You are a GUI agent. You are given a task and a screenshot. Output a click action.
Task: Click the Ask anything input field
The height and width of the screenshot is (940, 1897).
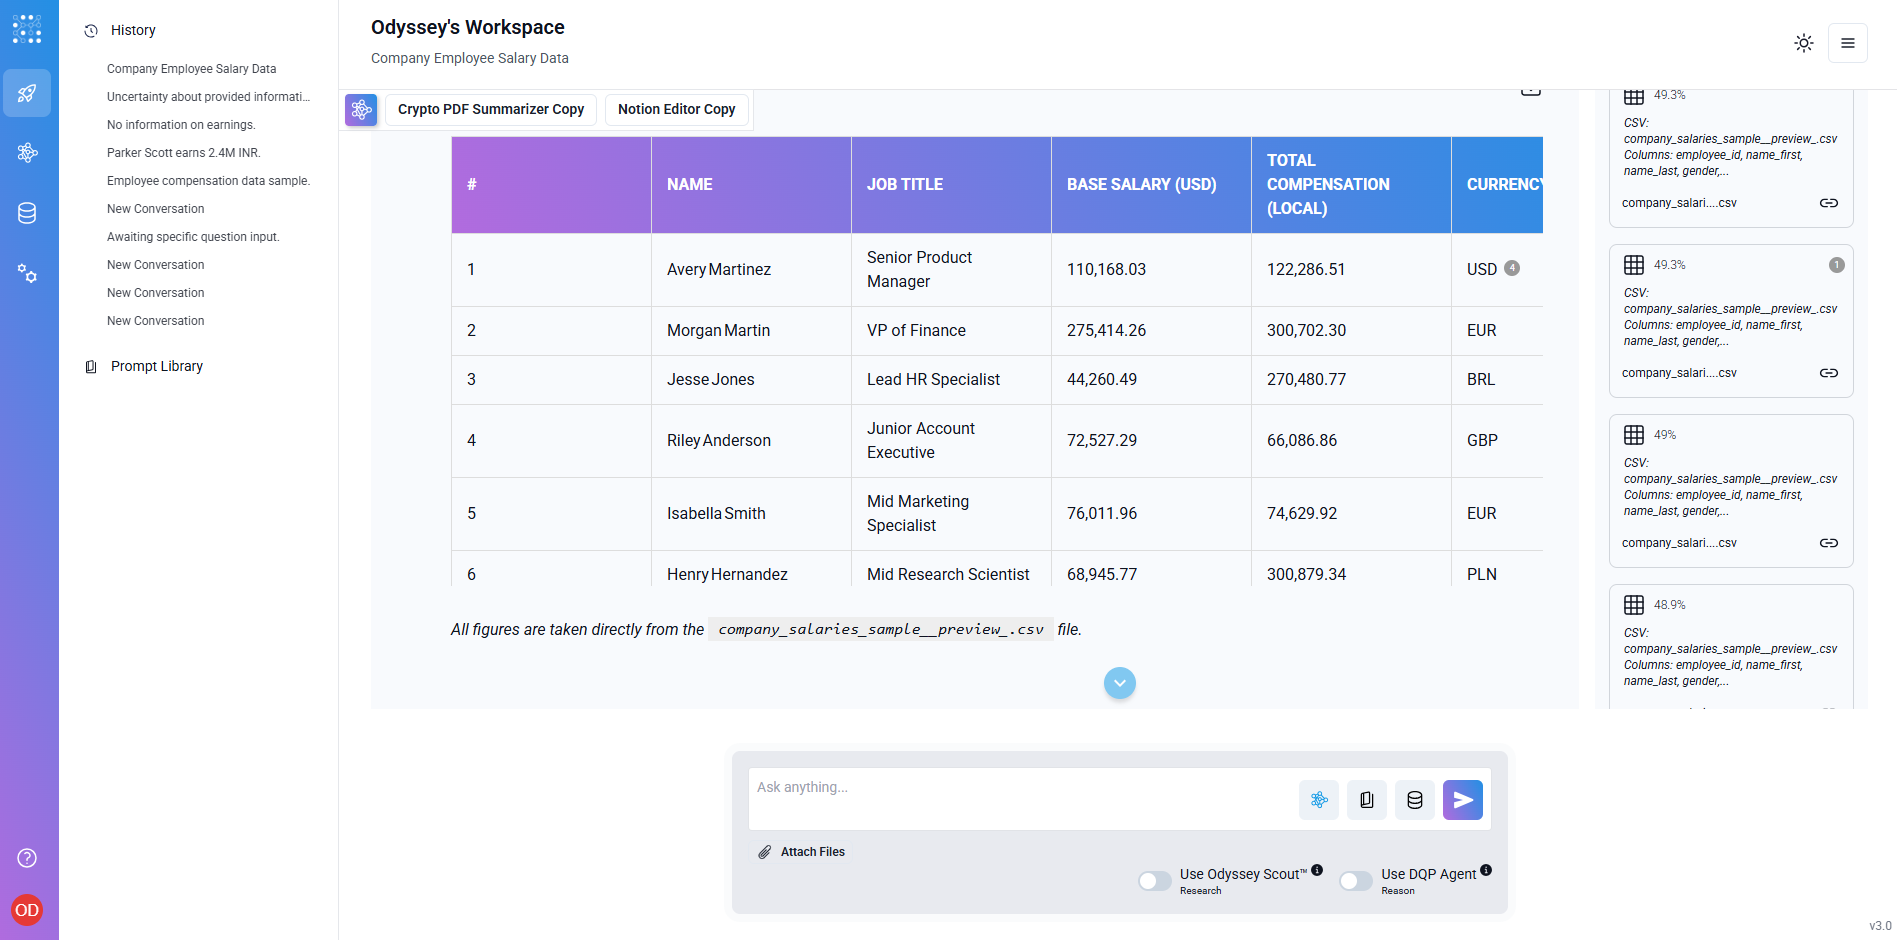[1020, 798]
